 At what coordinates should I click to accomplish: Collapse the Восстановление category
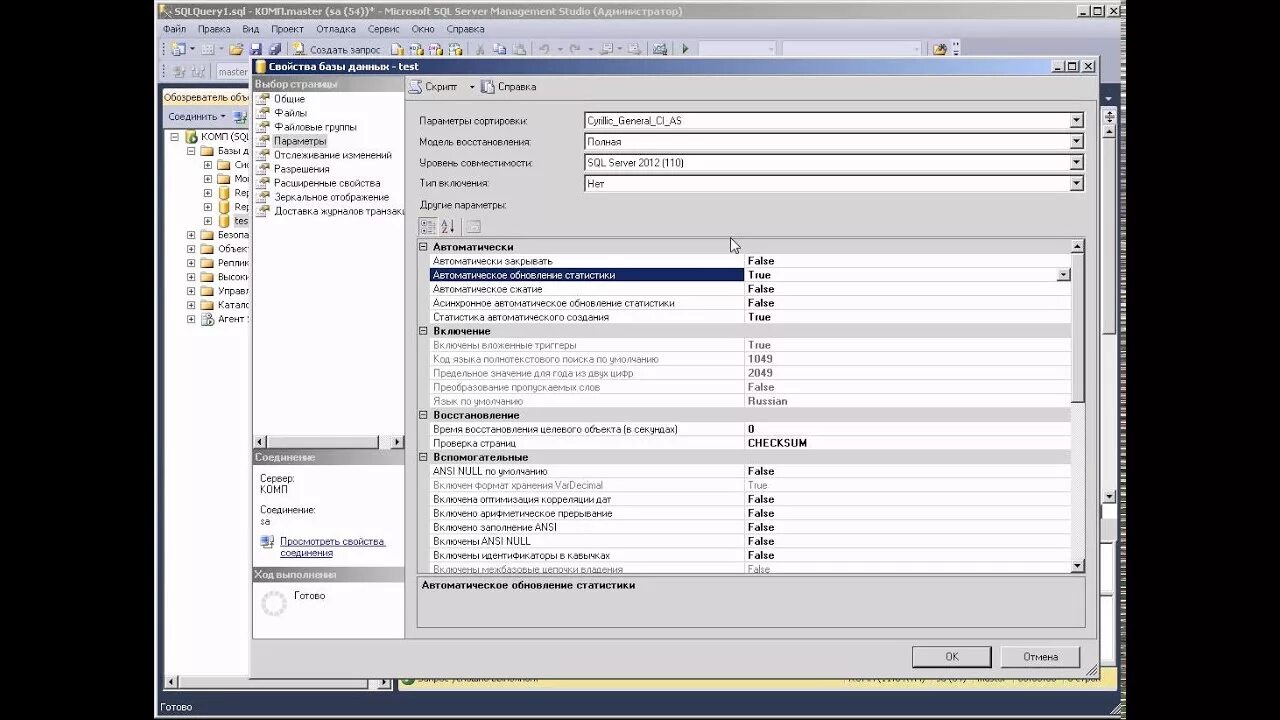click(x=423, y=415)
